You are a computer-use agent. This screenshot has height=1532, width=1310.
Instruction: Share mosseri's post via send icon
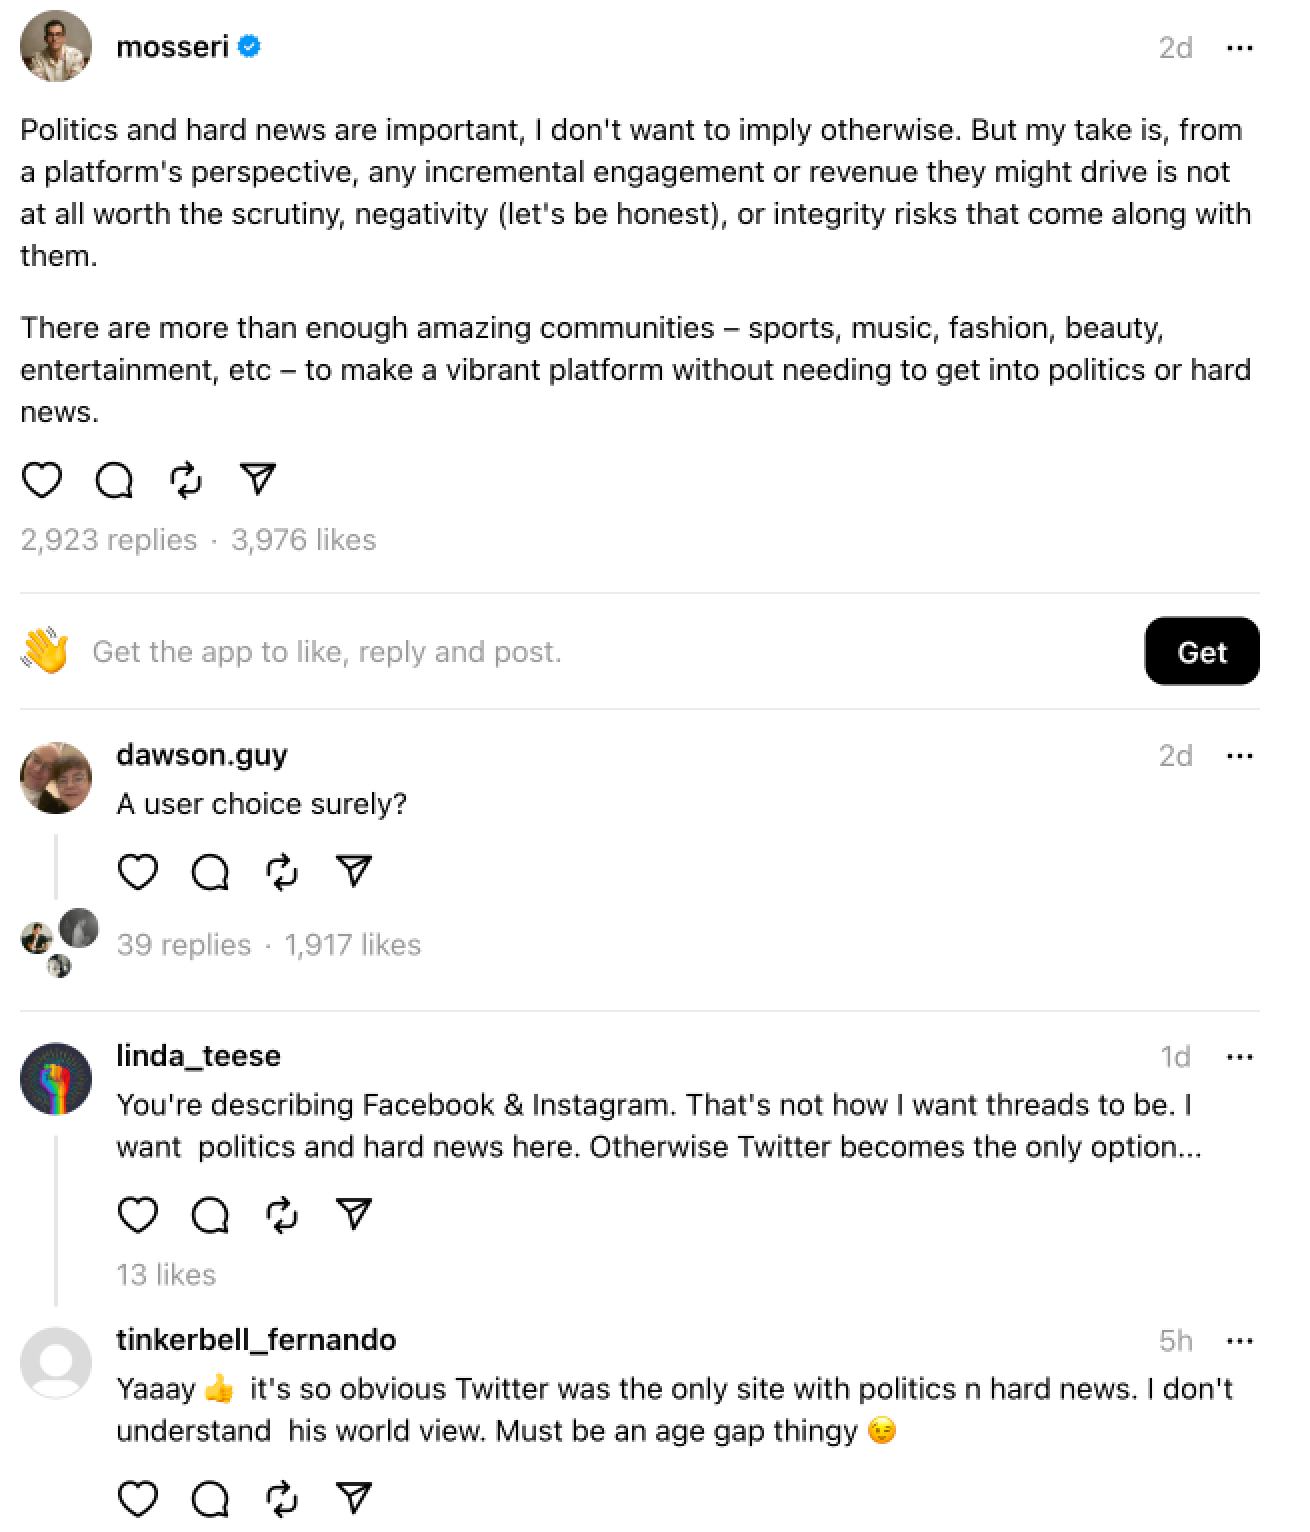click(x=258, y=480)
